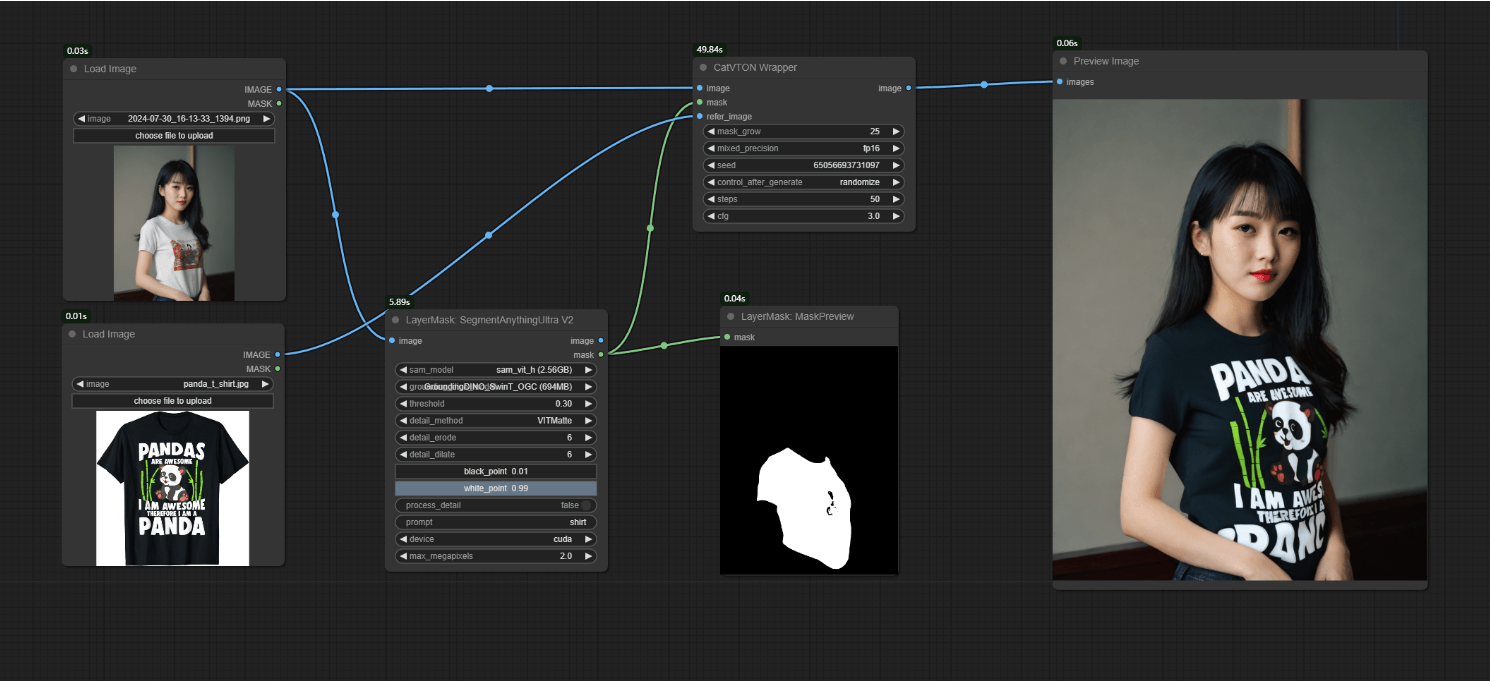Click the panda t-shirt thumbnail in Load Image
This screenshot has width=1490, height=681.
(x=173, y=488)
